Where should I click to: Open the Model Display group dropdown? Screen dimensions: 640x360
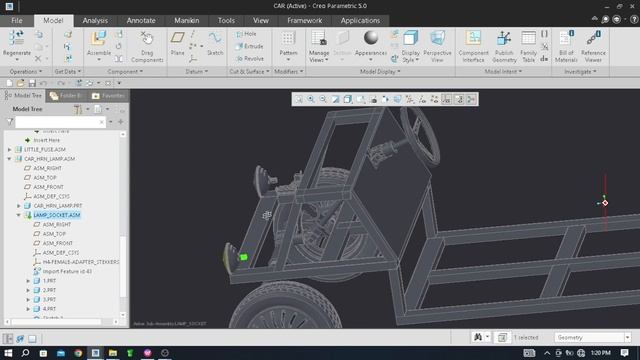pos(380,71)
